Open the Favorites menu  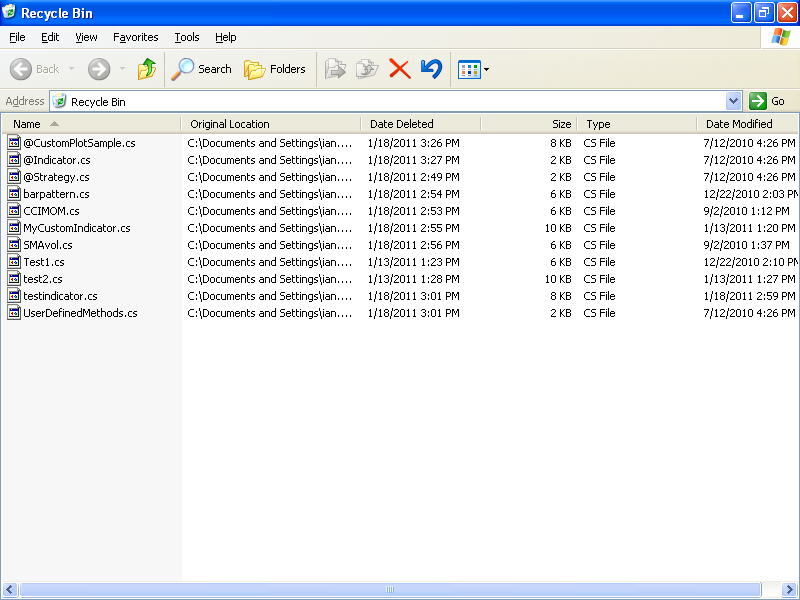pyautogui.click(x=136, y=37)
